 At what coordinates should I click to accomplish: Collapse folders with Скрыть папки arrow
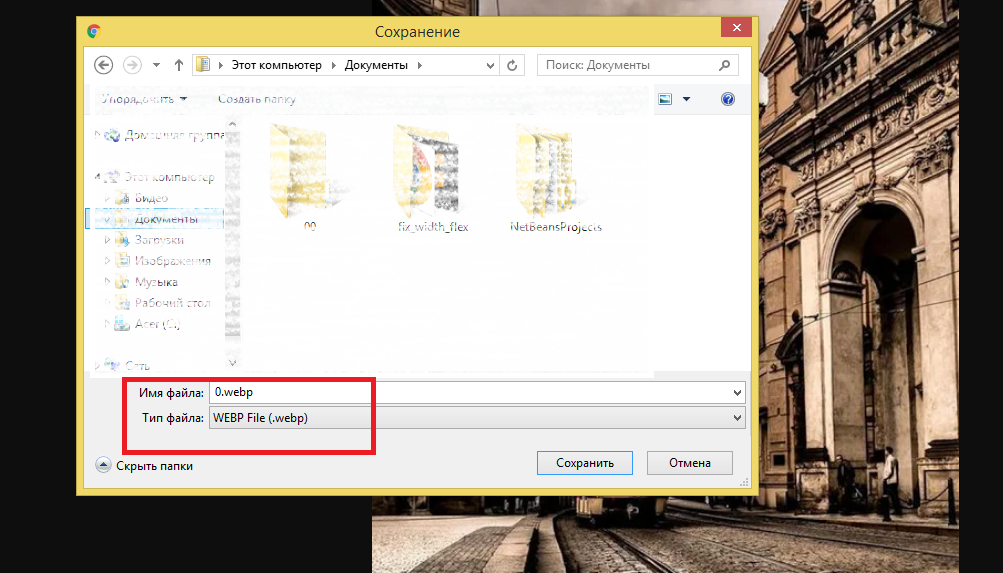103,465
